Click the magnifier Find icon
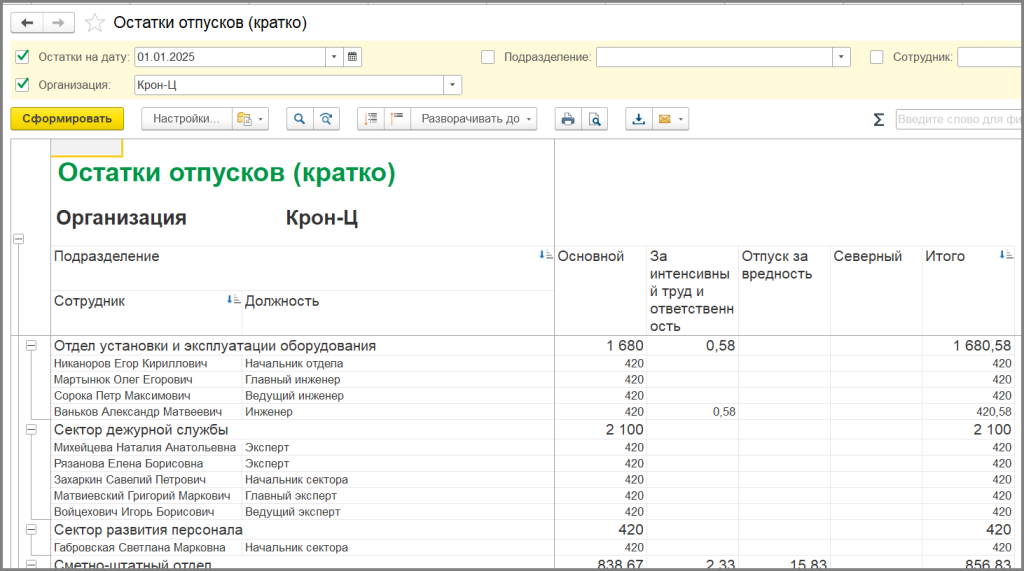 pyautogui.click(x=299, y=119)
